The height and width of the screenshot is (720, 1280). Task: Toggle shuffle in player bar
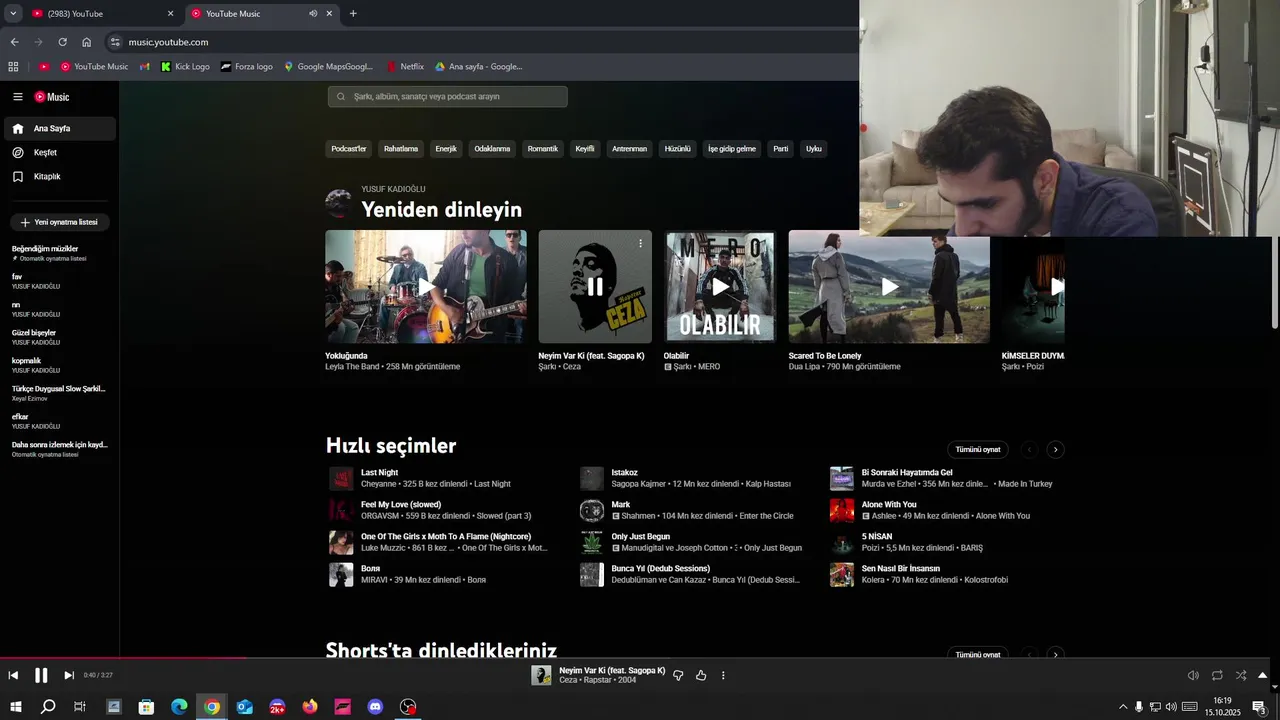tap(1241, 675)
